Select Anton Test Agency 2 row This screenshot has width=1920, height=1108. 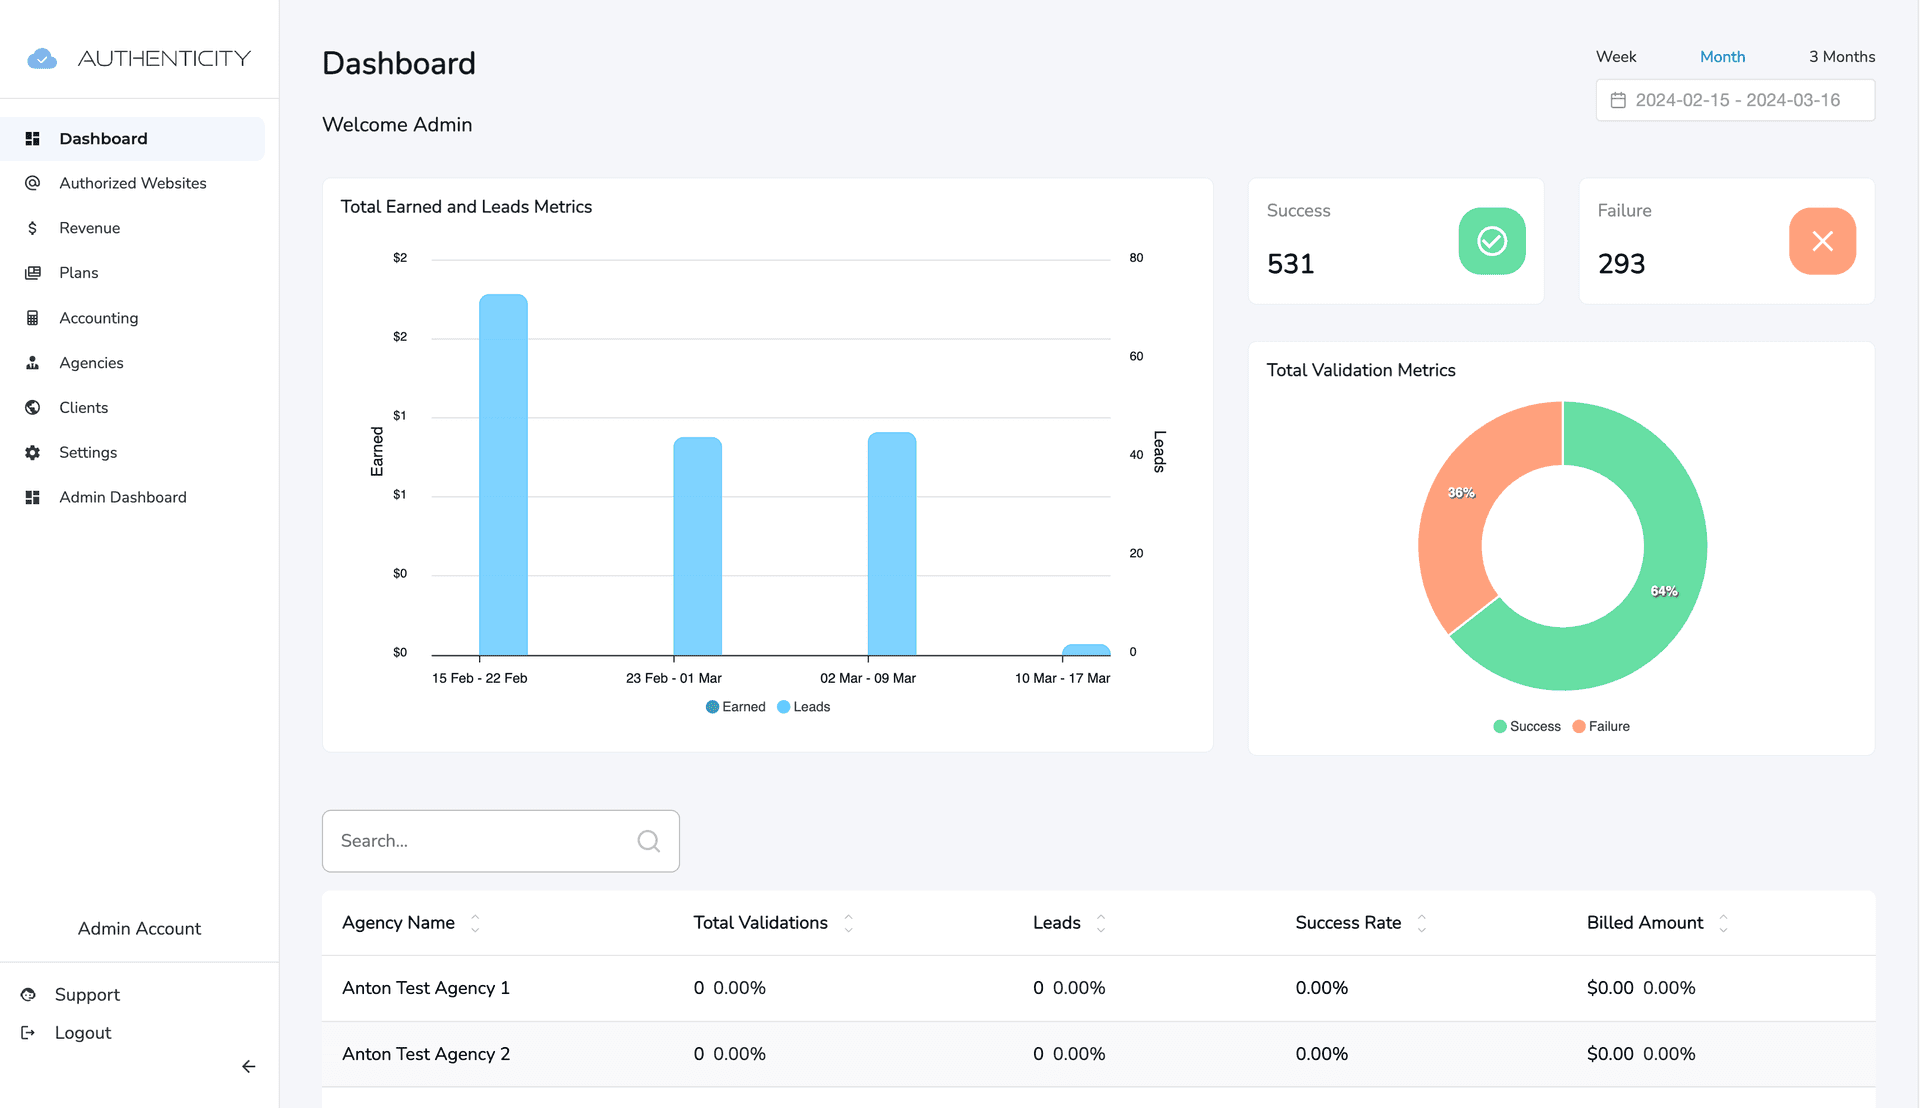point(1098,1054)
